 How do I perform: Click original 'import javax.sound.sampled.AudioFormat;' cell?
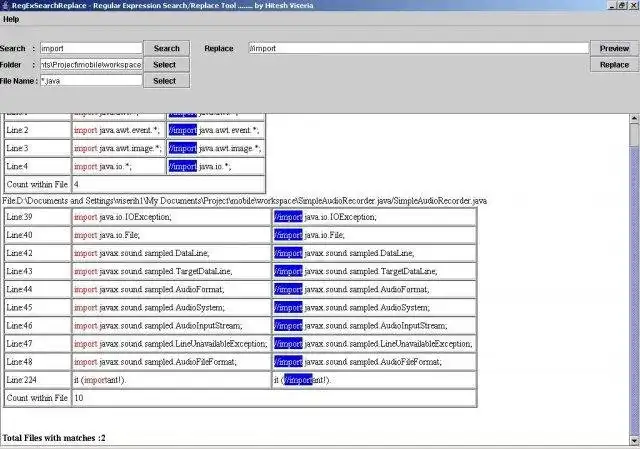pos(171,289)
